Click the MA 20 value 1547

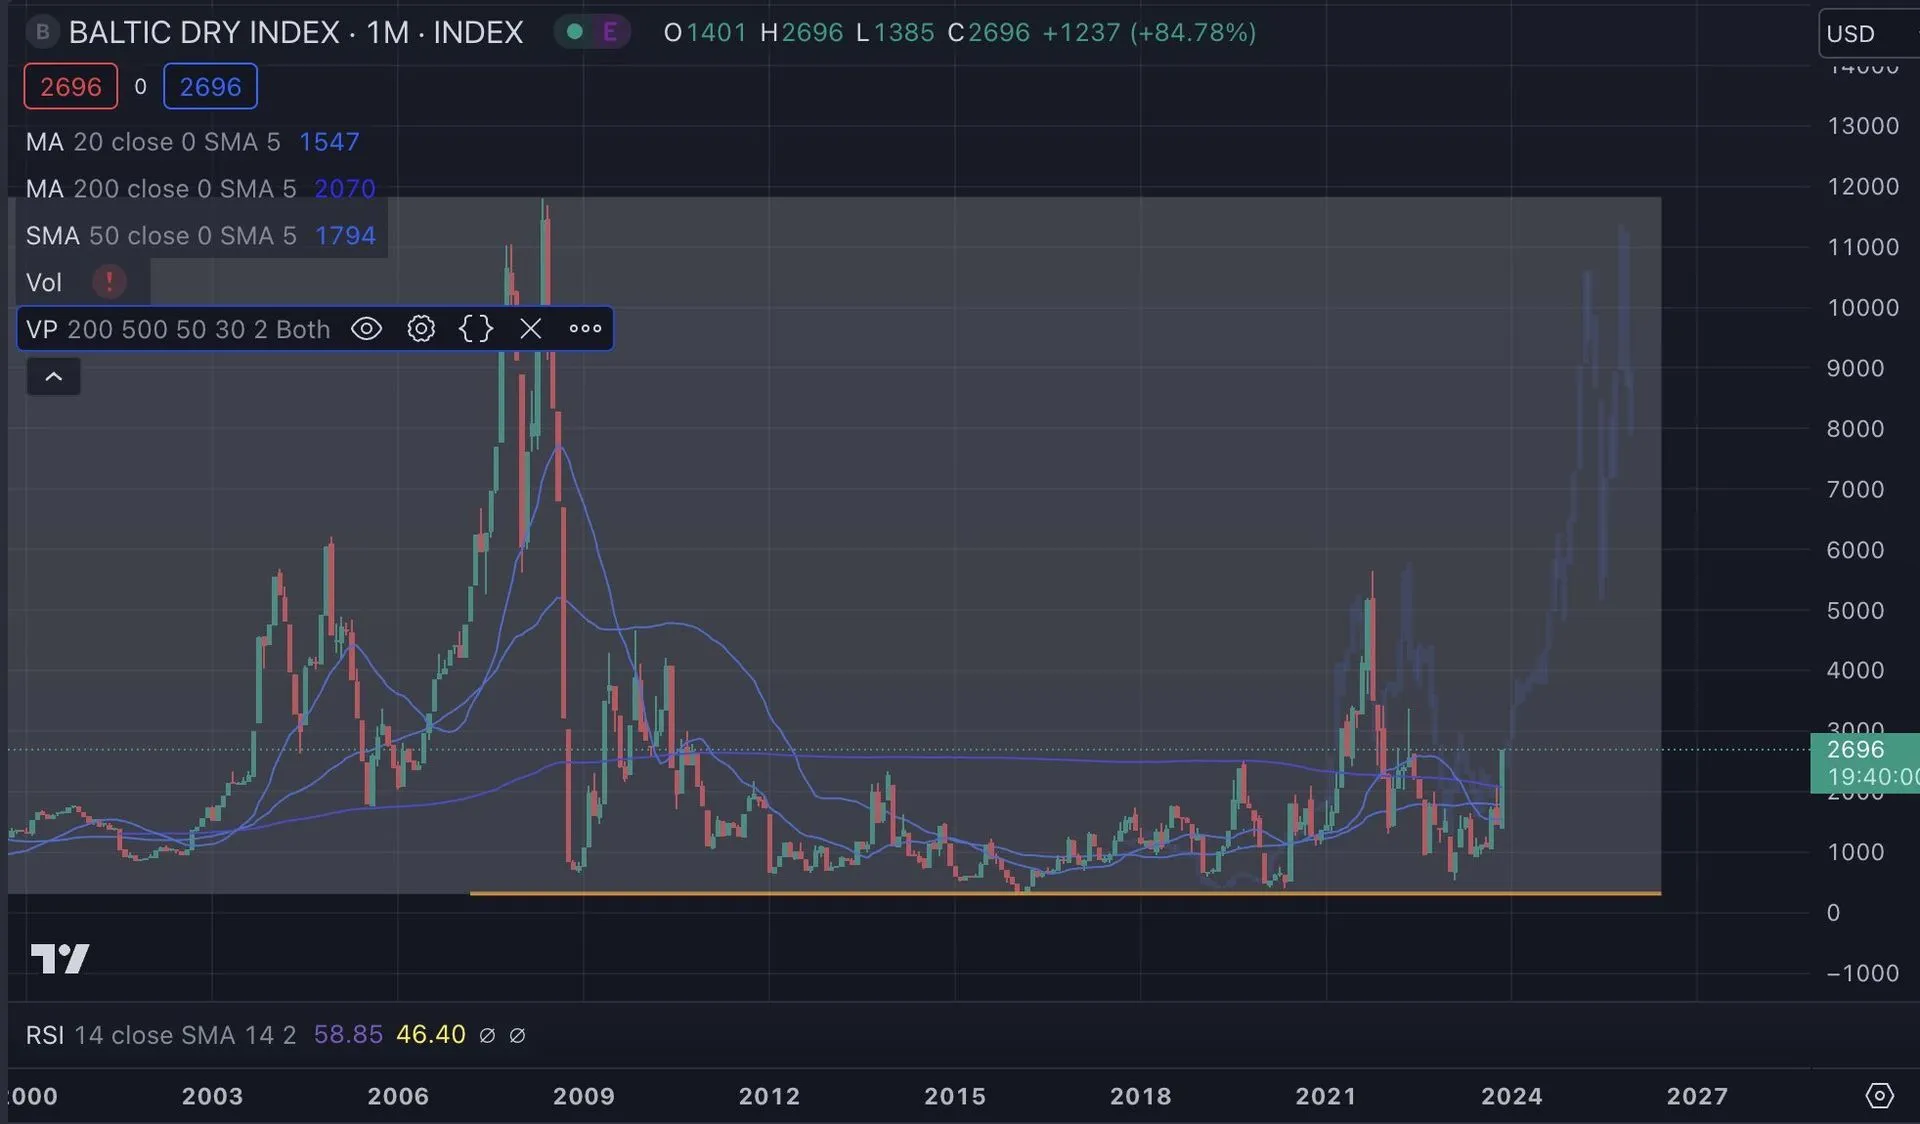329,142
